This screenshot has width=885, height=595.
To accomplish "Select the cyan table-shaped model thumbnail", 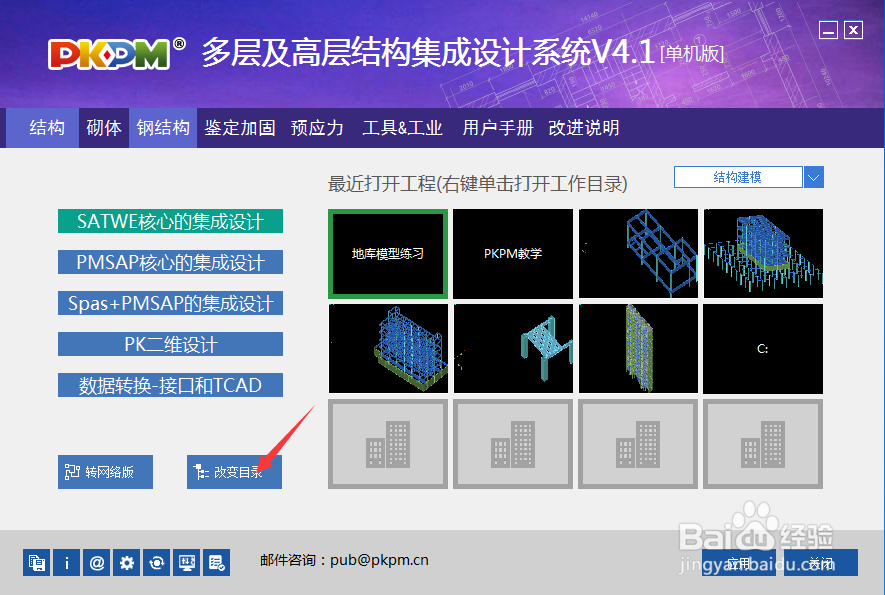I will [513, 348].
